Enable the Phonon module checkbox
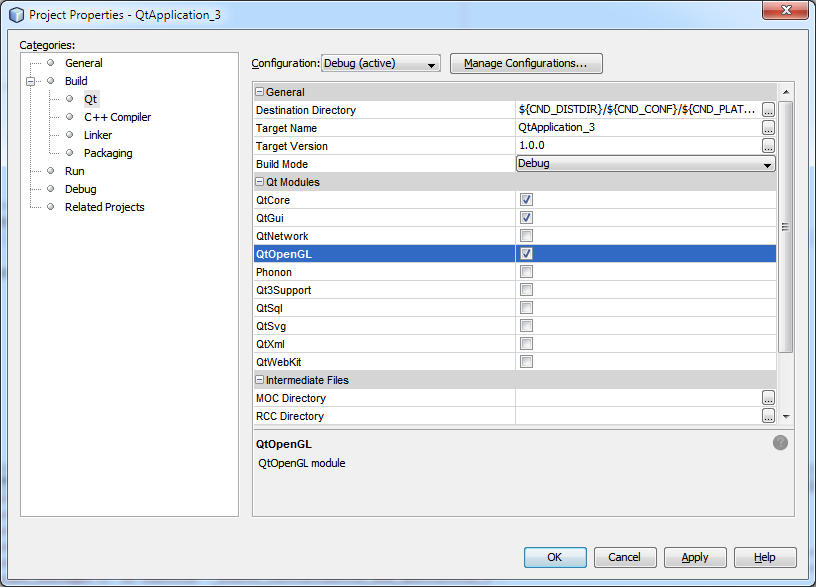The image size is (816, 587). [x=526, y=272]
